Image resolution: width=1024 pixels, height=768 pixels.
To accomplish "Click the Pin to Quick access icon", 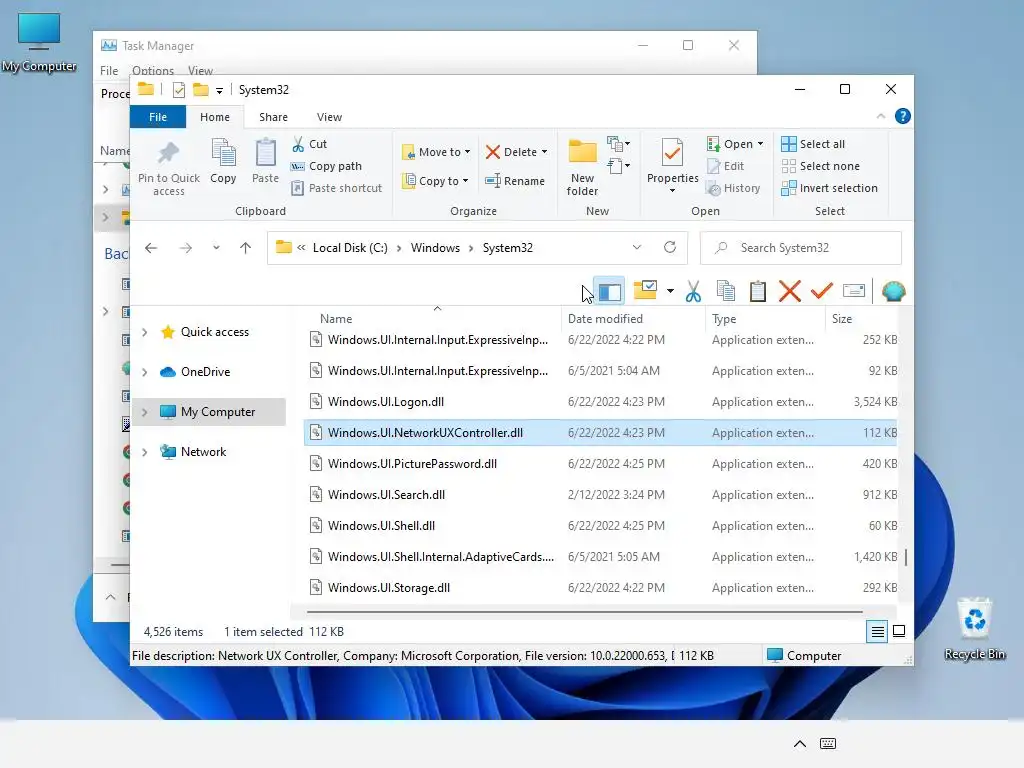I will click(x=168, y=168).
